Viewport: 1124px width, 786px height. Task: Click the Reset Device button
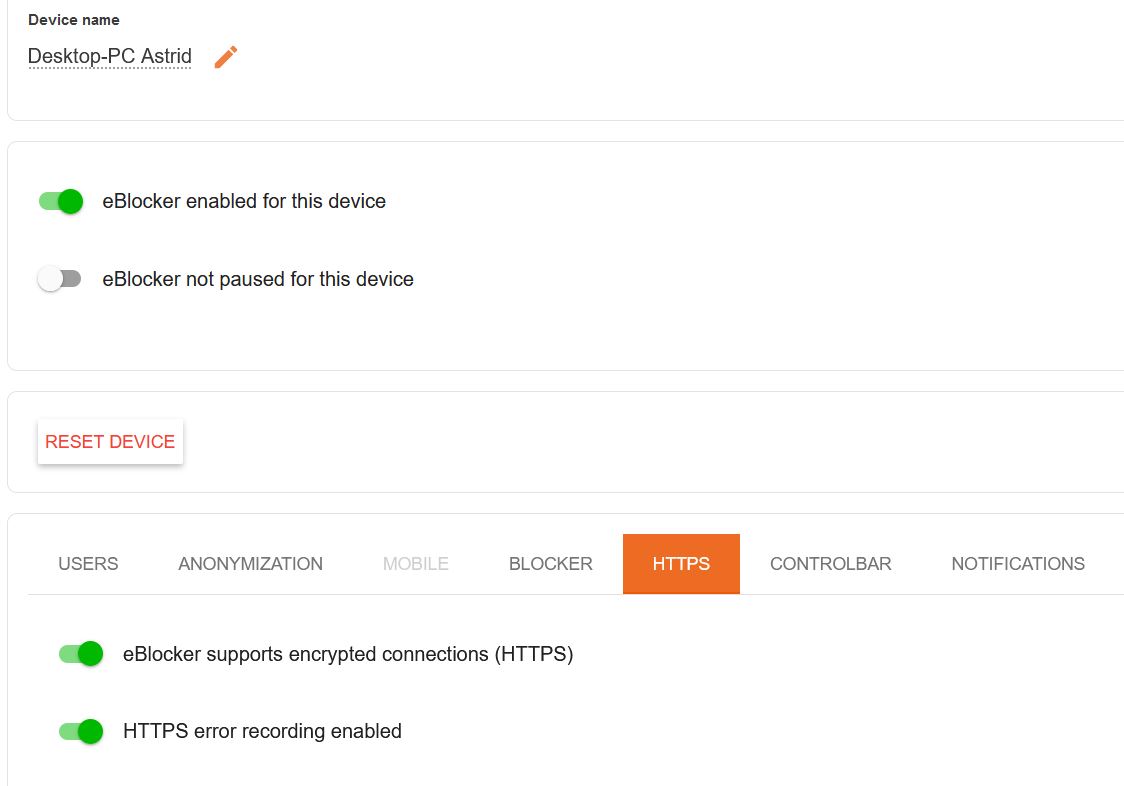tap(110, 442)
